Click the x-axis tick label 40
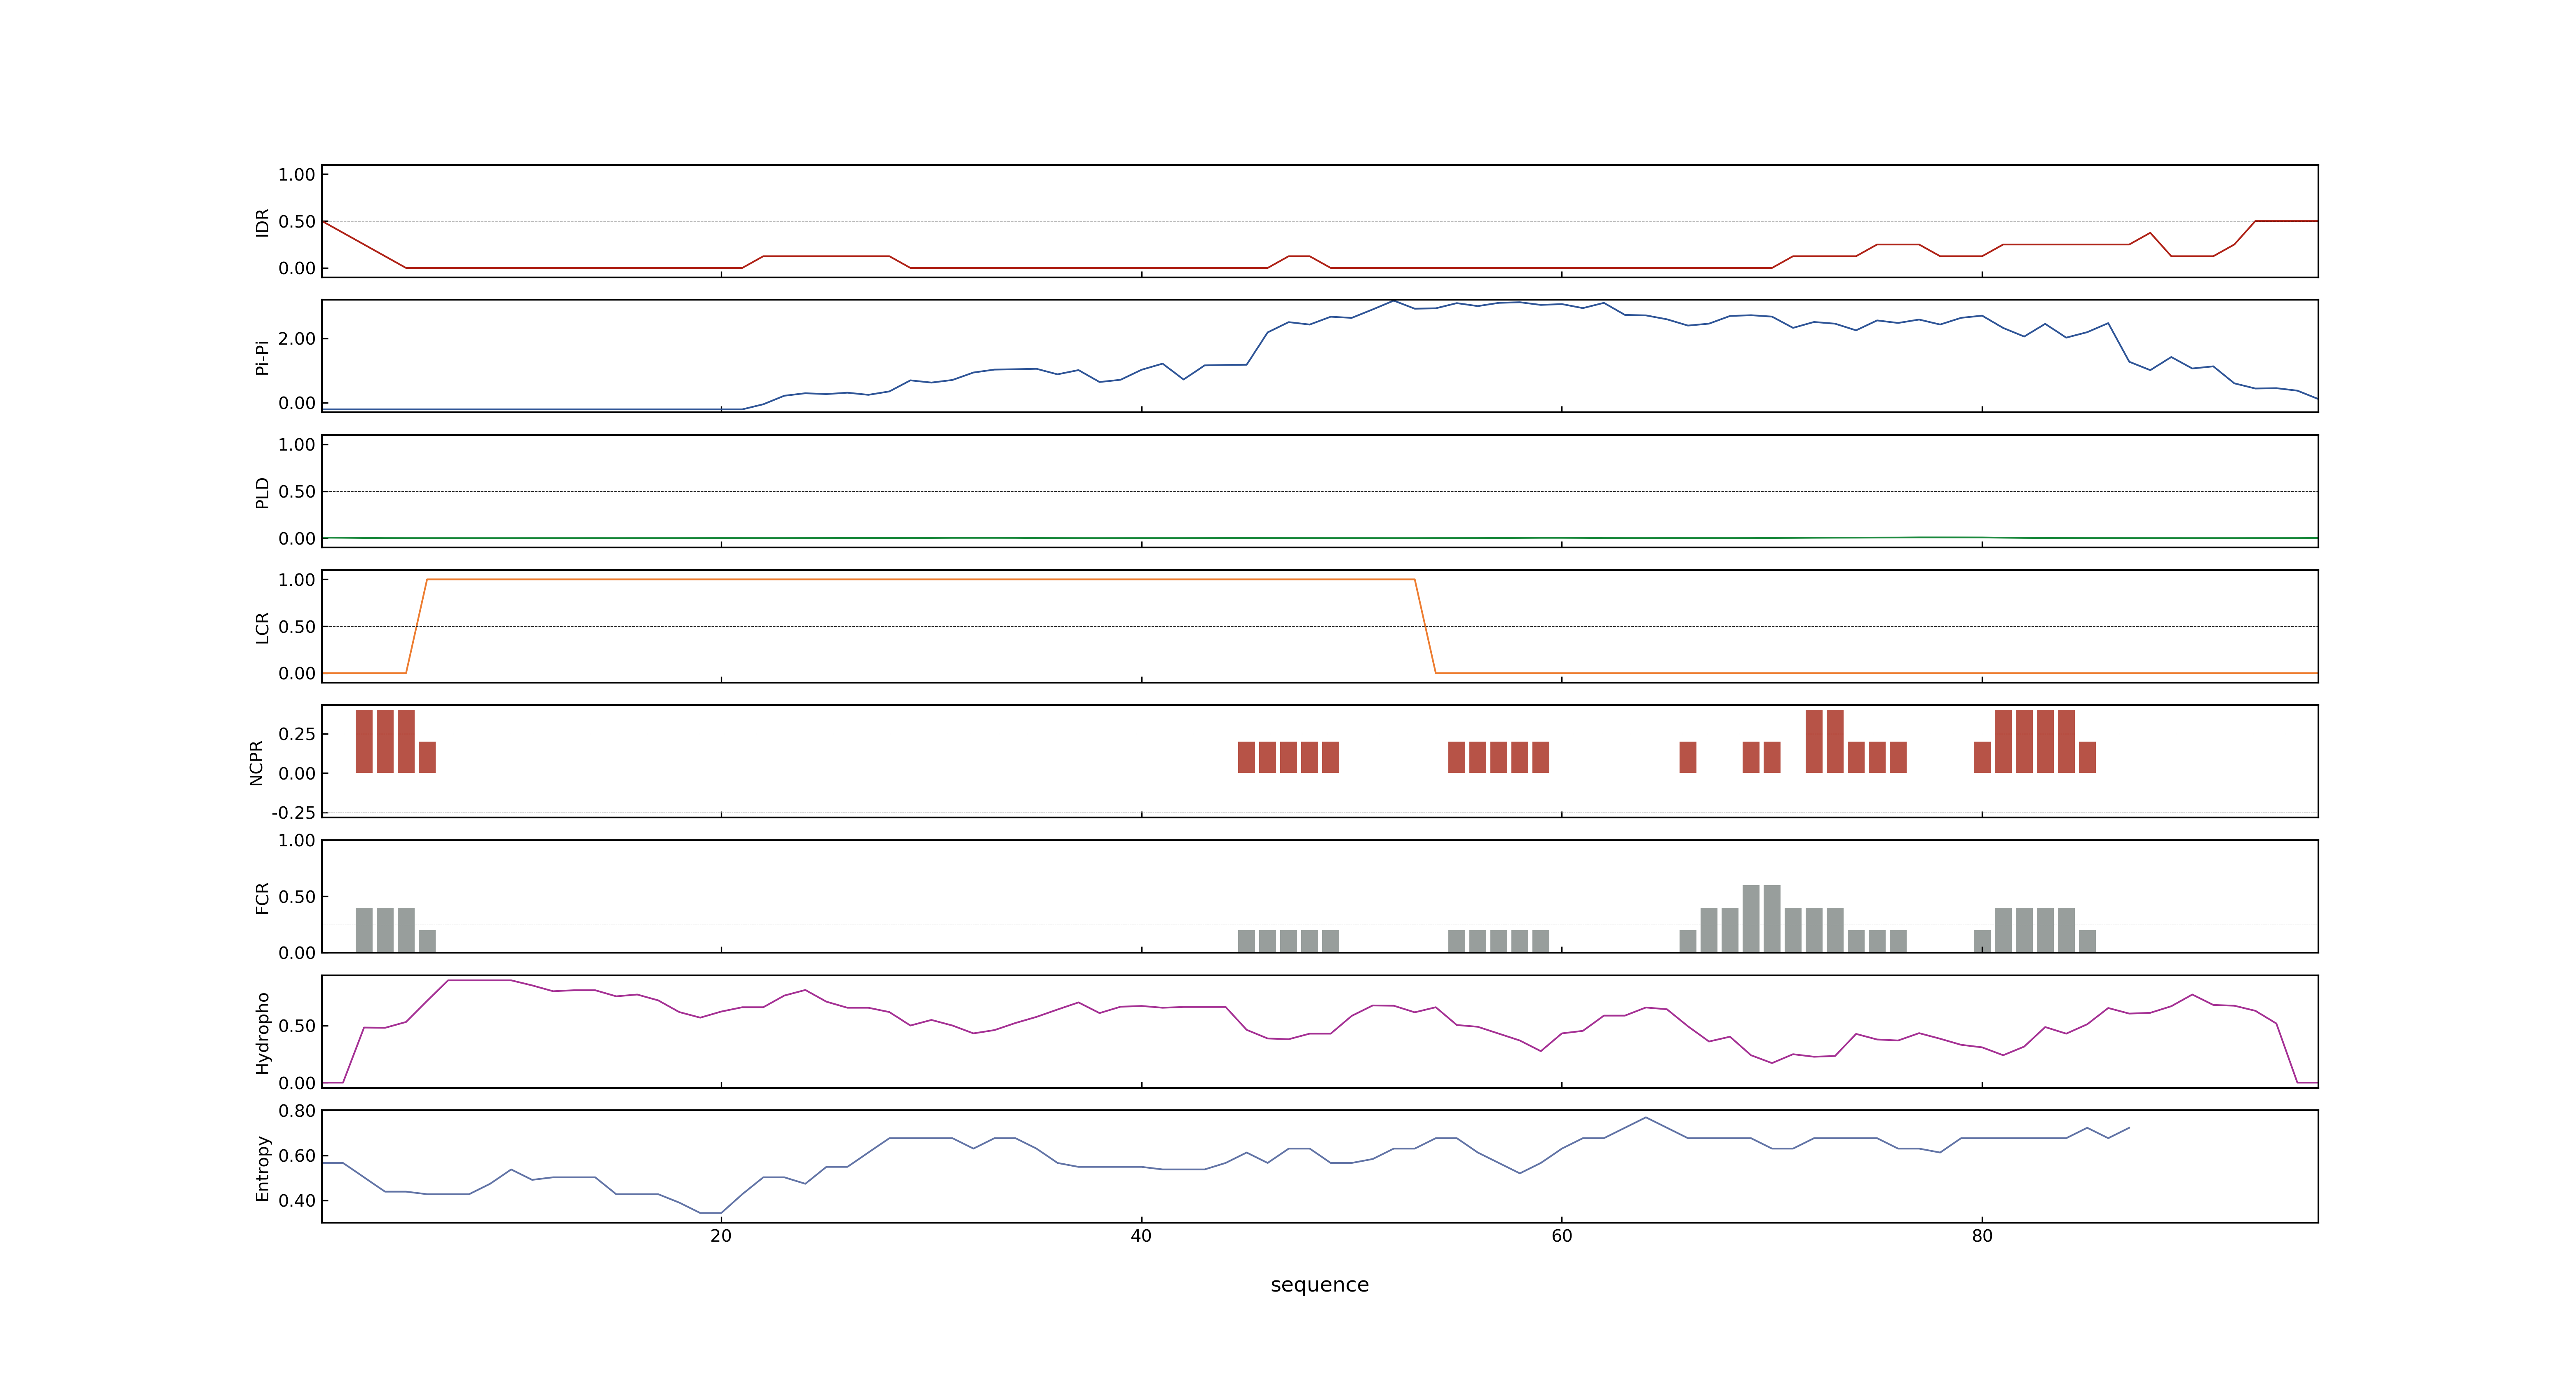Viewport: 2576px width, 1374px height. 1141,1236
